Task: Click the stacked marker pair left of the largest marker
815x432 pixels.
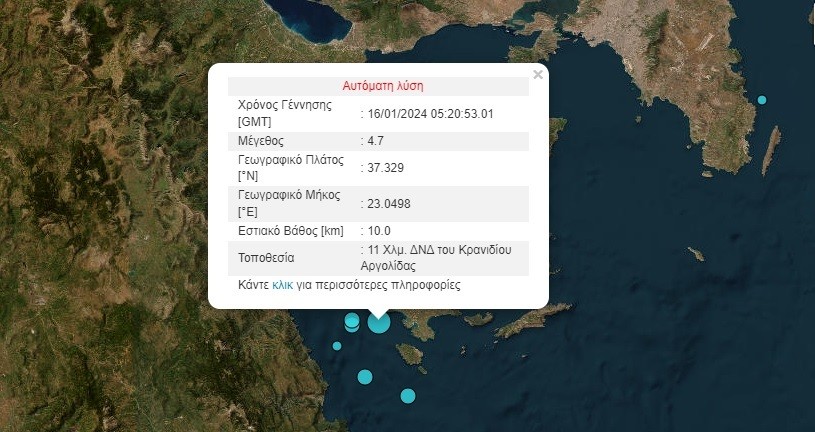Action: [x=352, y=322]
